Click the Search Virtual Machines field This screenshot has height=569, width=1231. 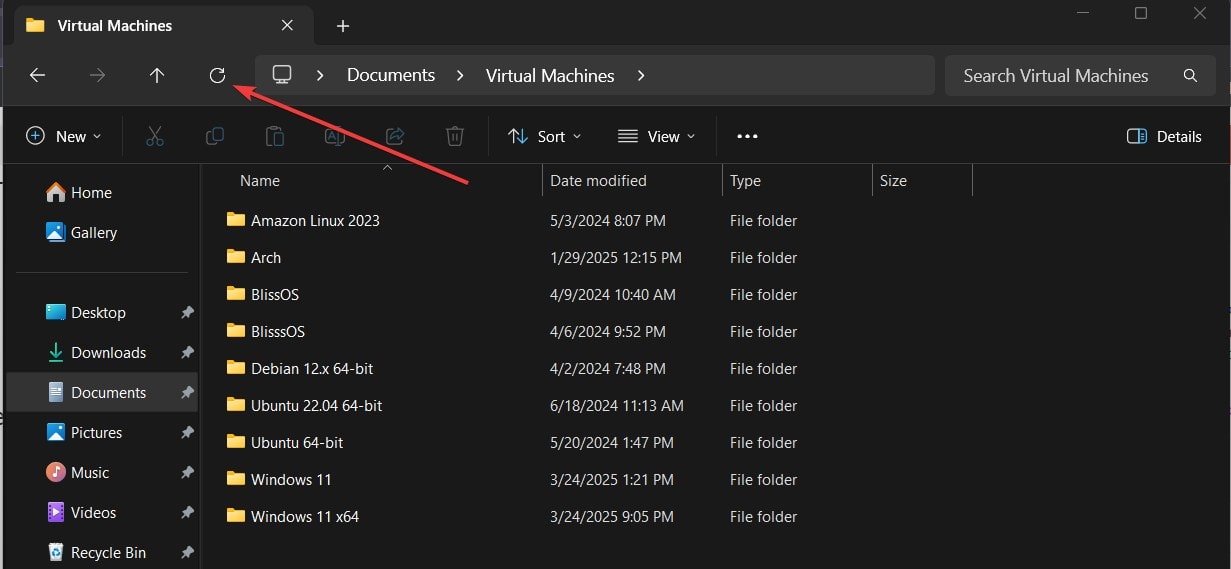coord(1055,76)
